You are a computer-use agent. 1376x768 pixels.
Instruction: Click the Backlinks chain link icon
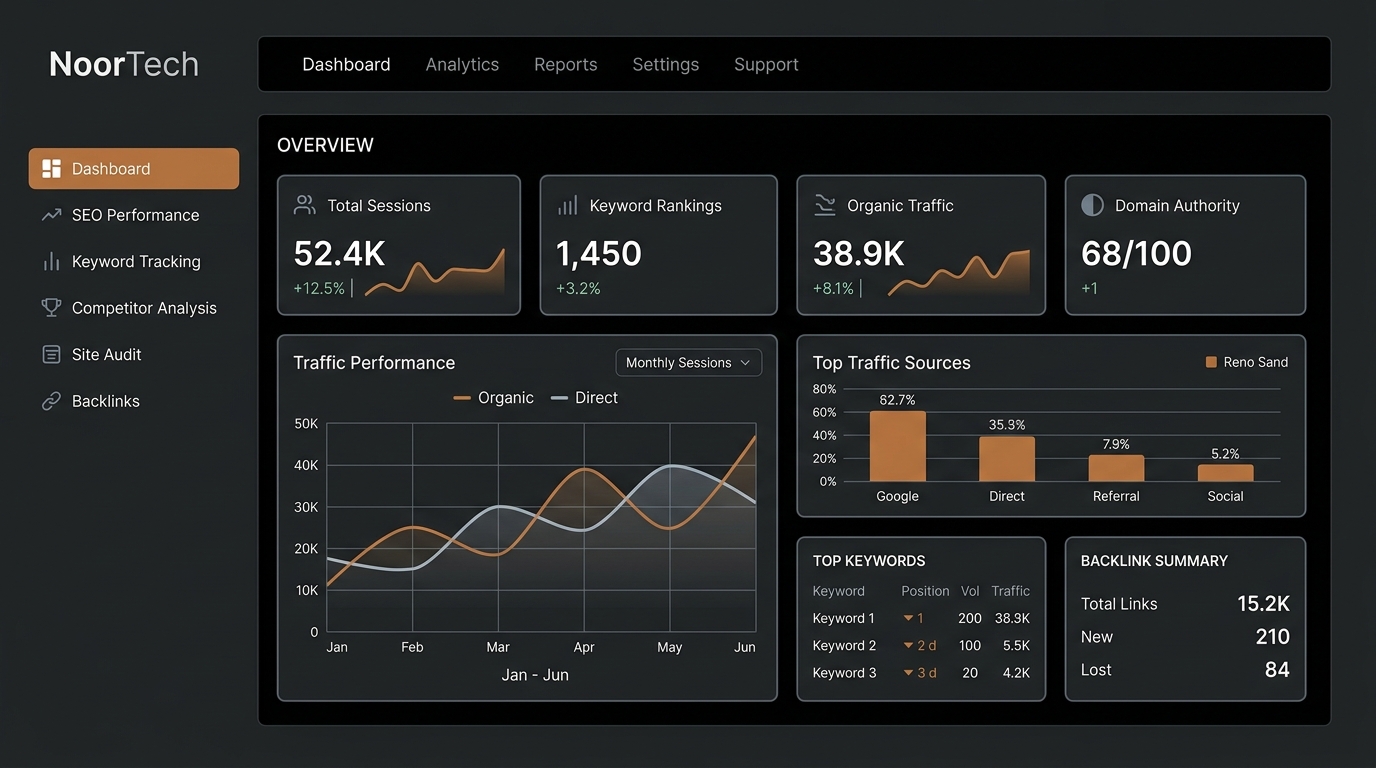pos(51,401)
